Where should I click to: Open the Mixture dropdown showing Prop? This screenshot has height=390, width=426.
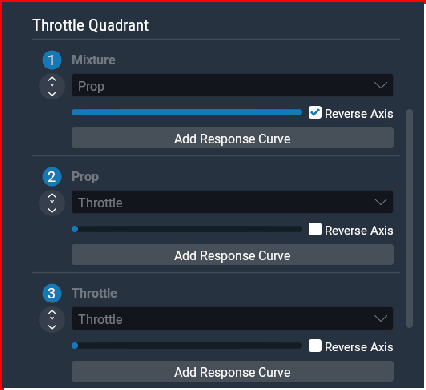pos(232,85)
